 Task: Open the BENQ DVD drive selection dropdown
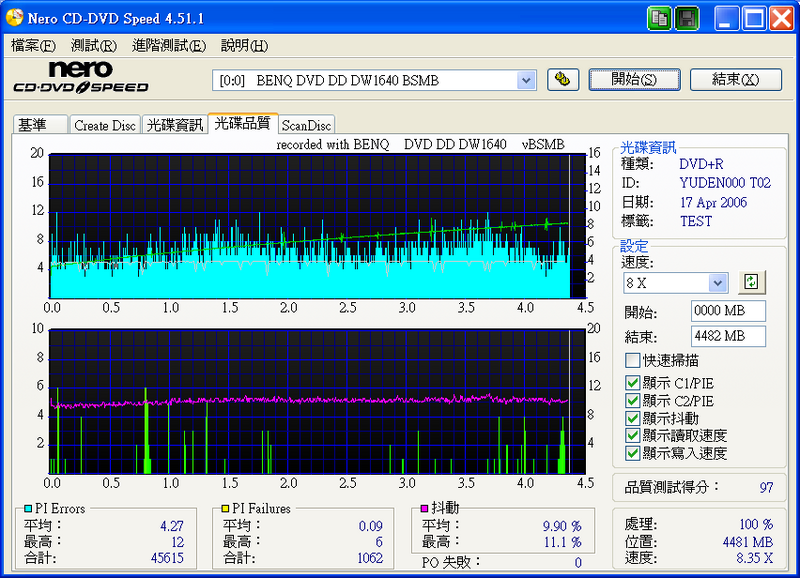pyautogui.click(x=526, y=80)
